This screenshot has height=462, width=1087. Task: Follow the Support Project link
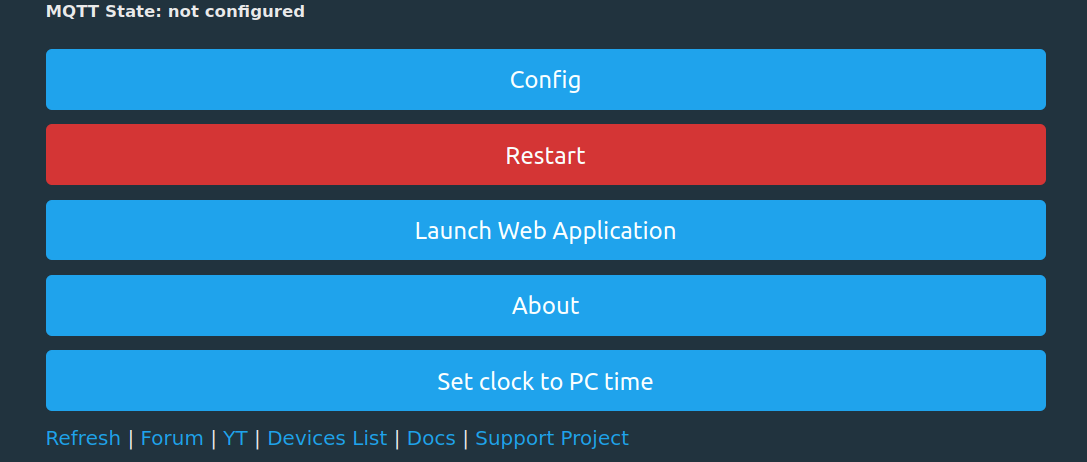[552, 438]
